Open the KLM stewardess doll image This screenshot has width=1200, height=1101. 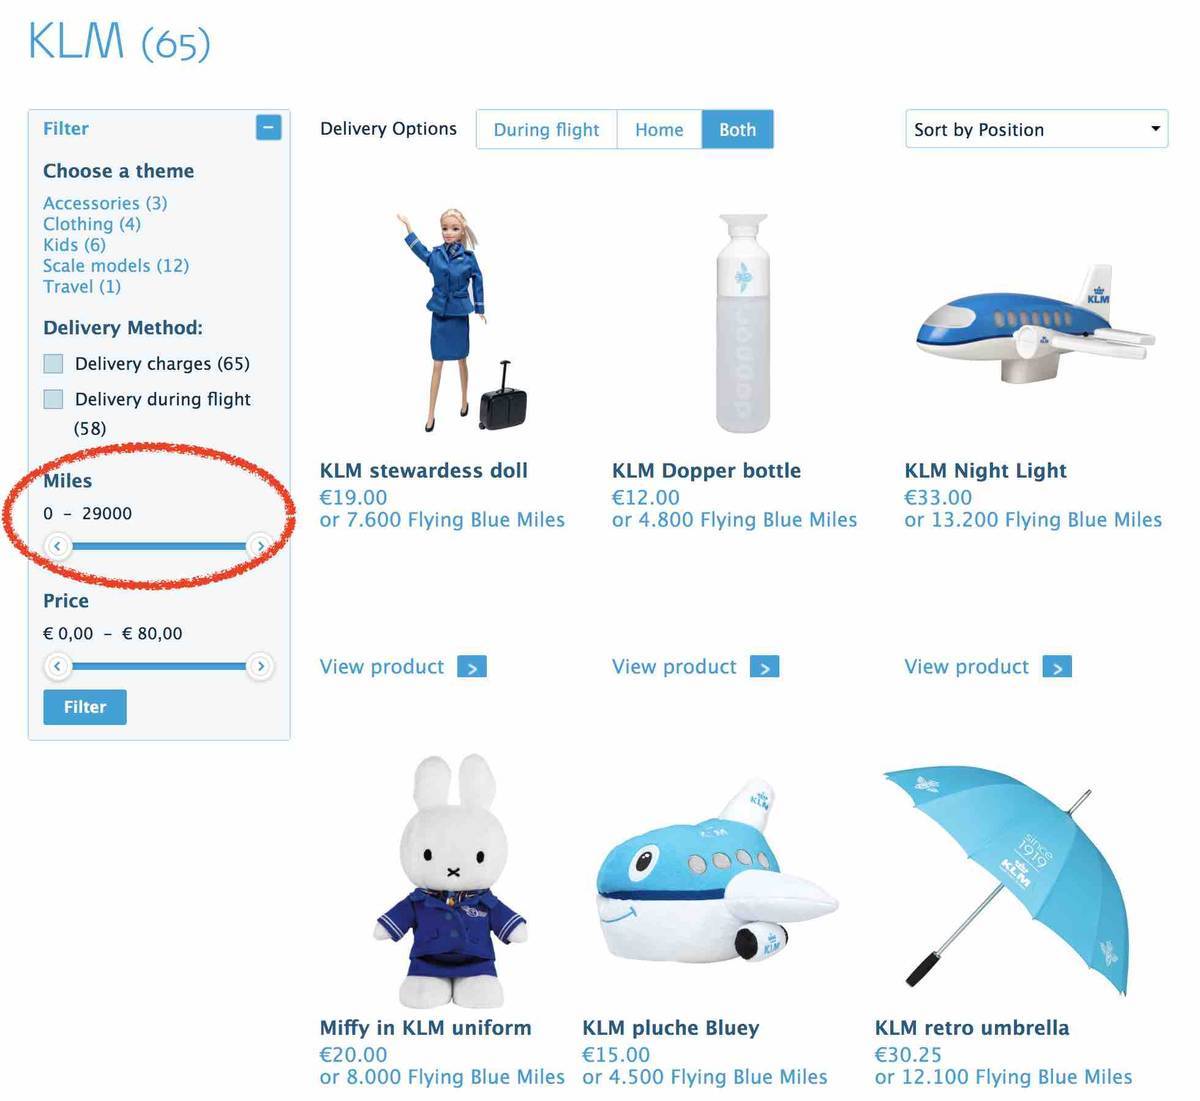click(460, 320)
